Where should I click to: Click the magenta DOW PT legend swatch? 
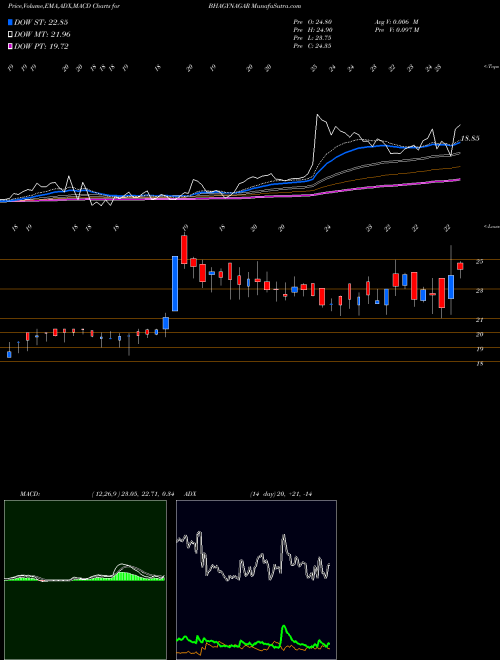11,47
